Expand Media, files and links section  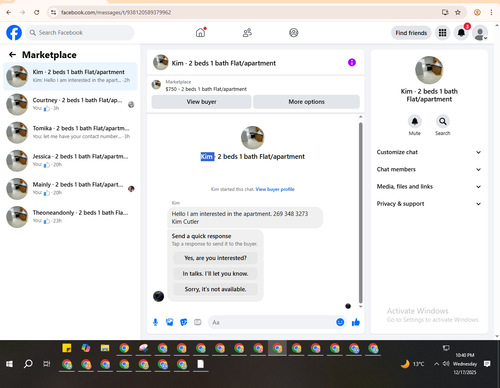[x=429, y=186]
